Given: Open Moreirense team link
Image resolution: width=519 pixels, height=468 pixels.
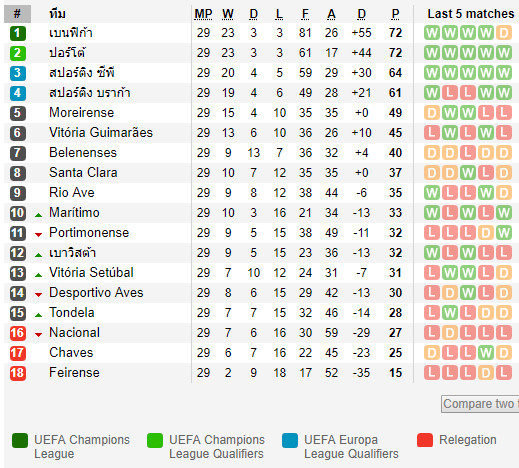Looking at the screenshot, I should [82, 113].
